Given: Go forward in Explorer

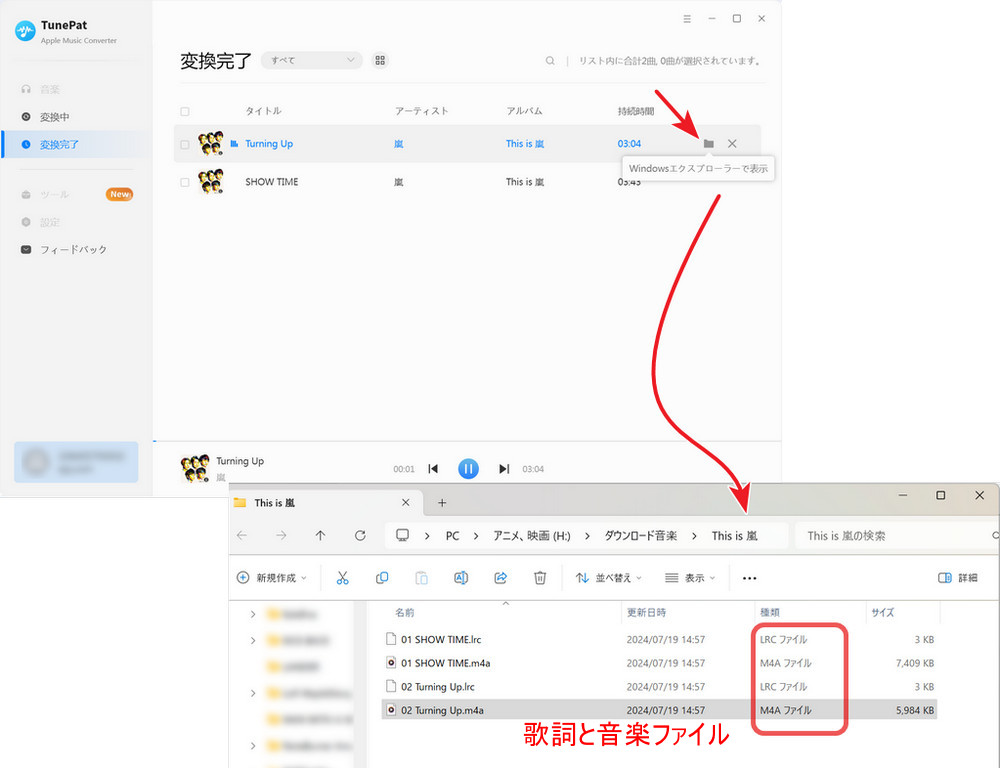Looking at the screenshot, I should click(281, 536).
